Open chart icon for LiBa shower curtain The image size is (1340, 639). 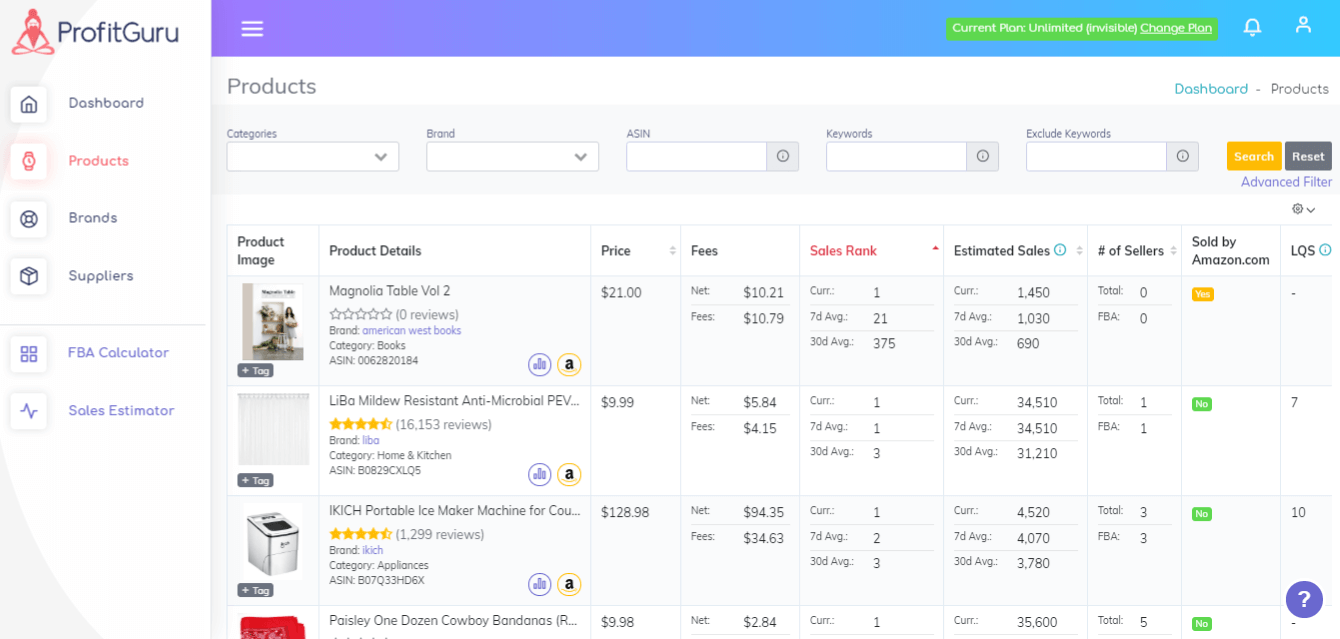click(540, 474)
